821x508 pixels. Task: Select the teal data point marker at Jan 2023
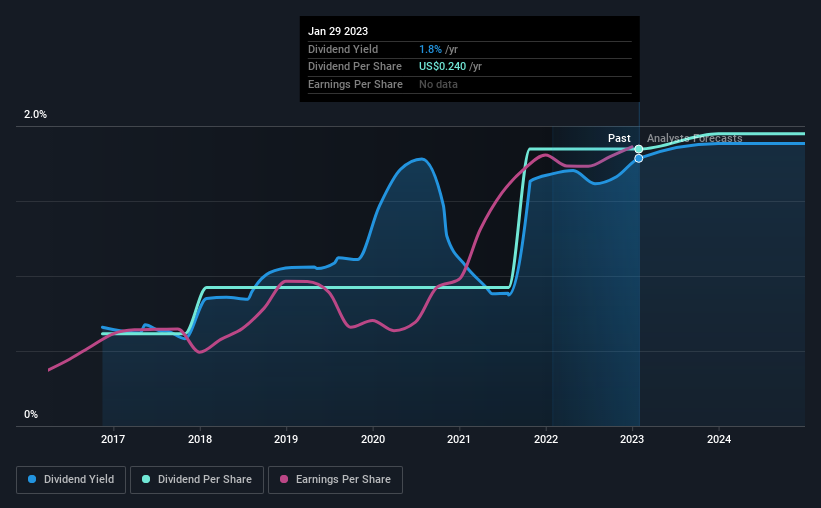[639, 149]
